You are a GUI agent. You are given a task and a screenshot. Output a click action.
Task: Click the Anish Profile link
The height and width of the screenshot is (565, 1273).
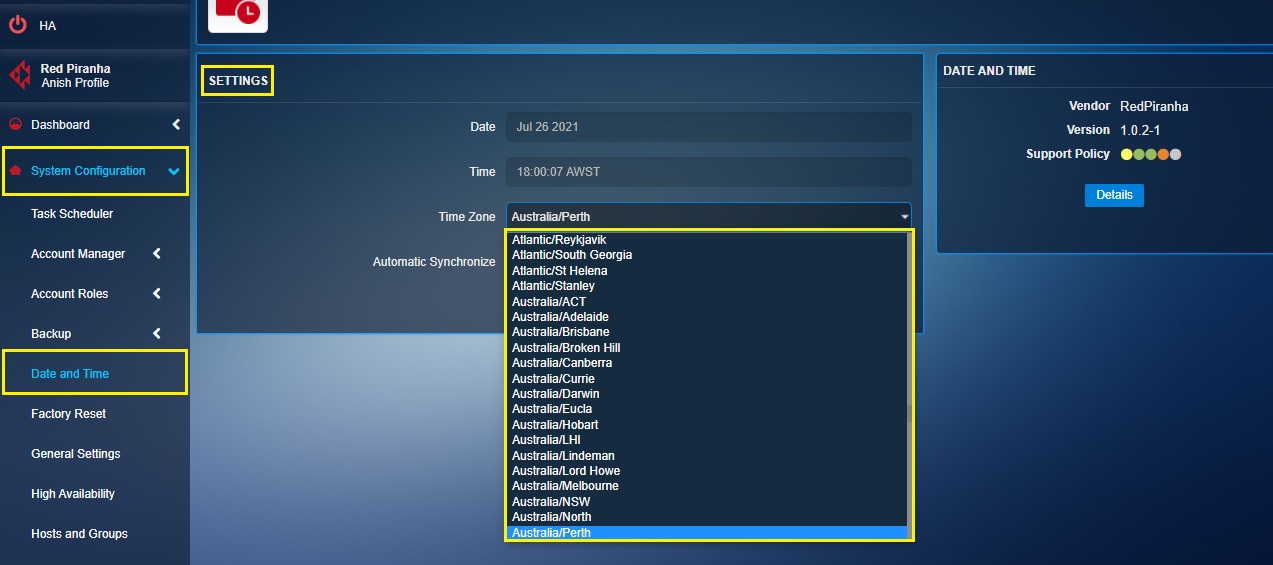coord(75,83)
